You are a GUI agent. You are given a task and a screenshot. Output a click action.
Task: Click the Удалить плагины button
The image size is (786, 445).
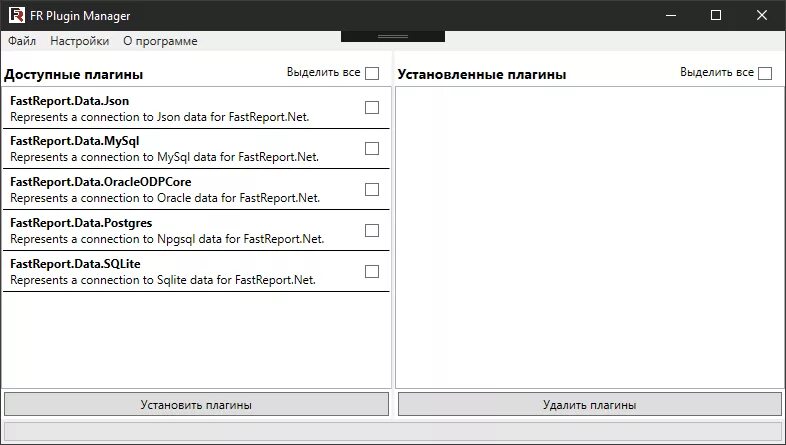point(590,404)
